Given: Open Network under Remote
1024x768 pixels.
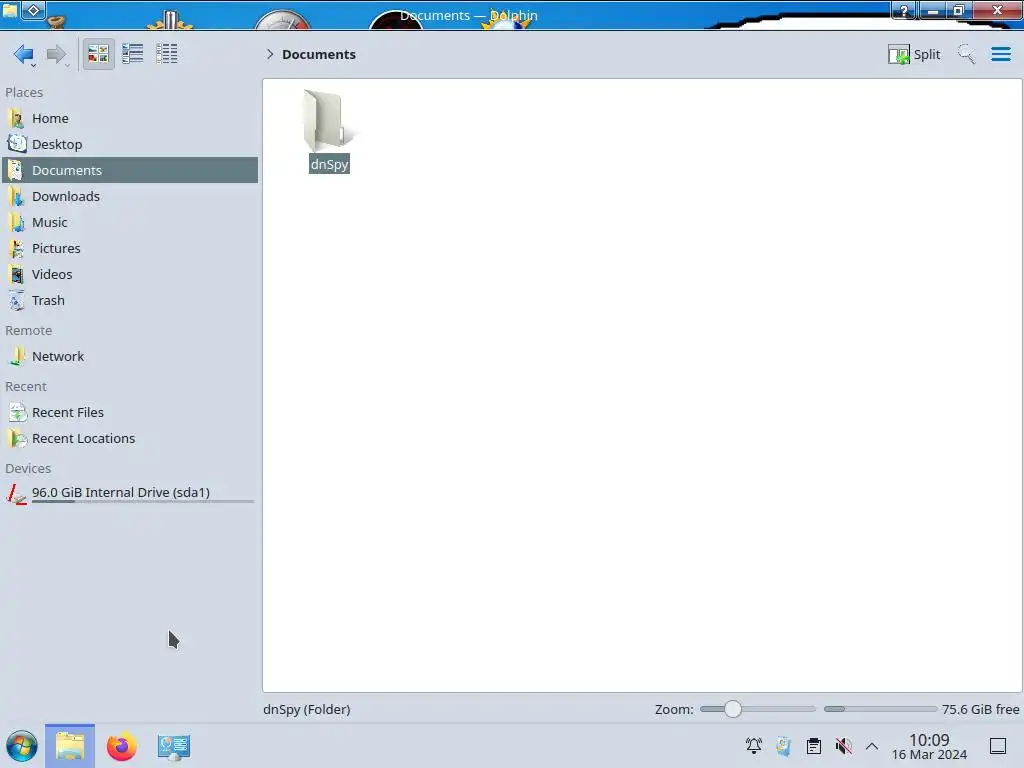Looking at the screenshot, I should coord(130,357).
